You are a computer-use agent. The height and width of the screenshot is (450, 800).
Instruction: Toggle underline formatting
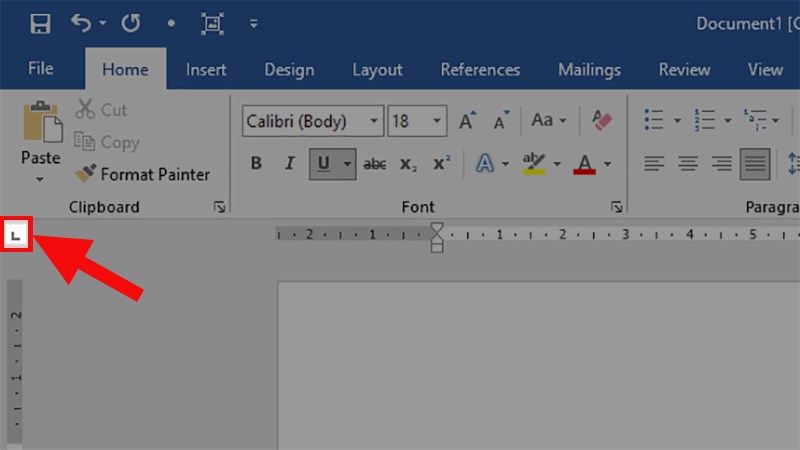pos(323,163)
